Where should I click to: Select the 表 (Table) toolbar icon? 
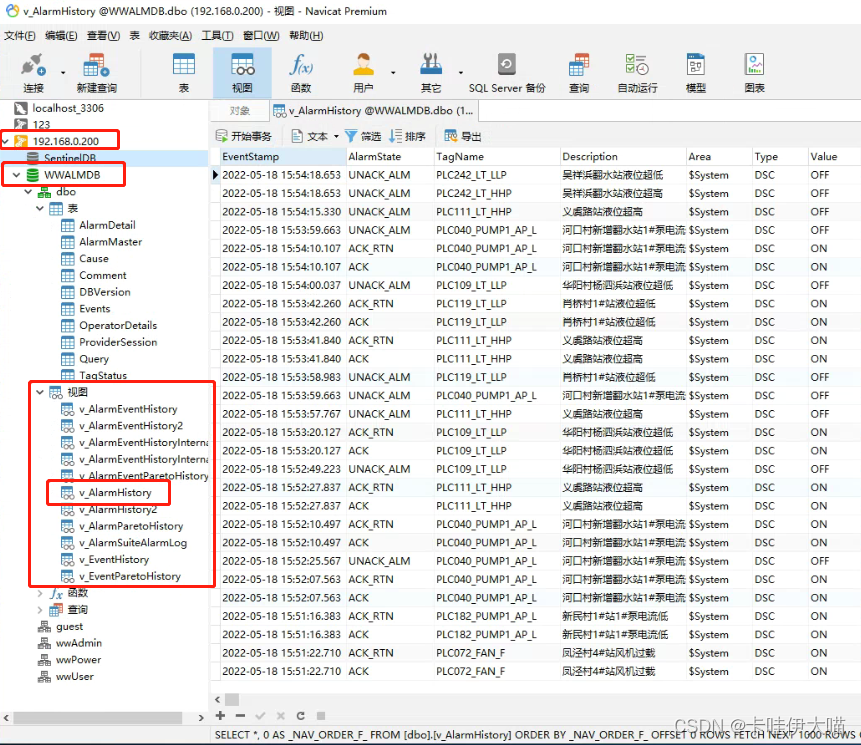pyautogui.click(x=184, y=72)
